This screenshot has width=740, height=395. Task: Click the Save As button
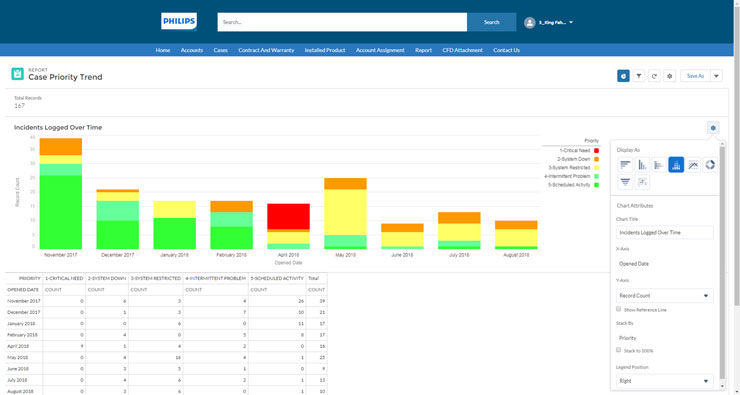point(695,76)
